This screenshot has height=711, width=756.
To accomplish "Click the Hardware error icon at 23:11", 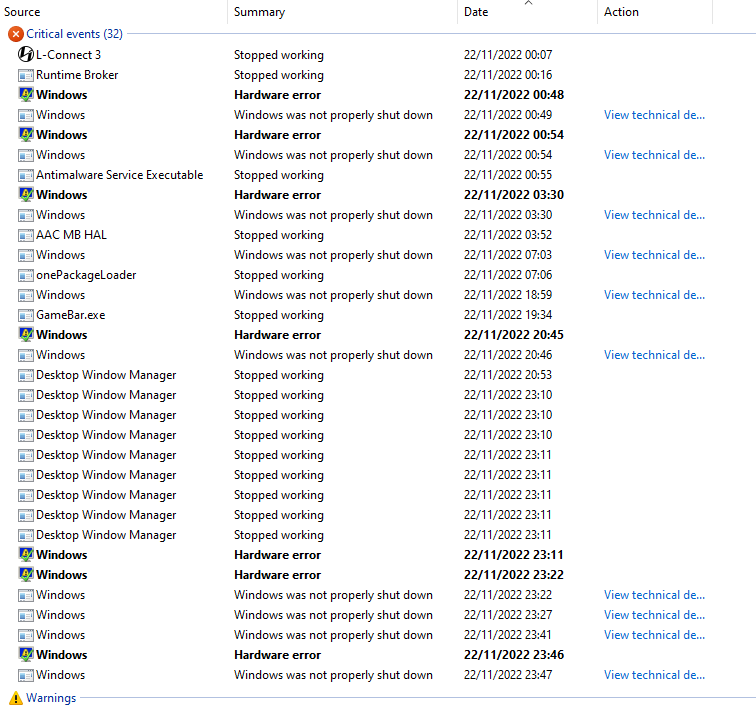I will coord(26,554).
